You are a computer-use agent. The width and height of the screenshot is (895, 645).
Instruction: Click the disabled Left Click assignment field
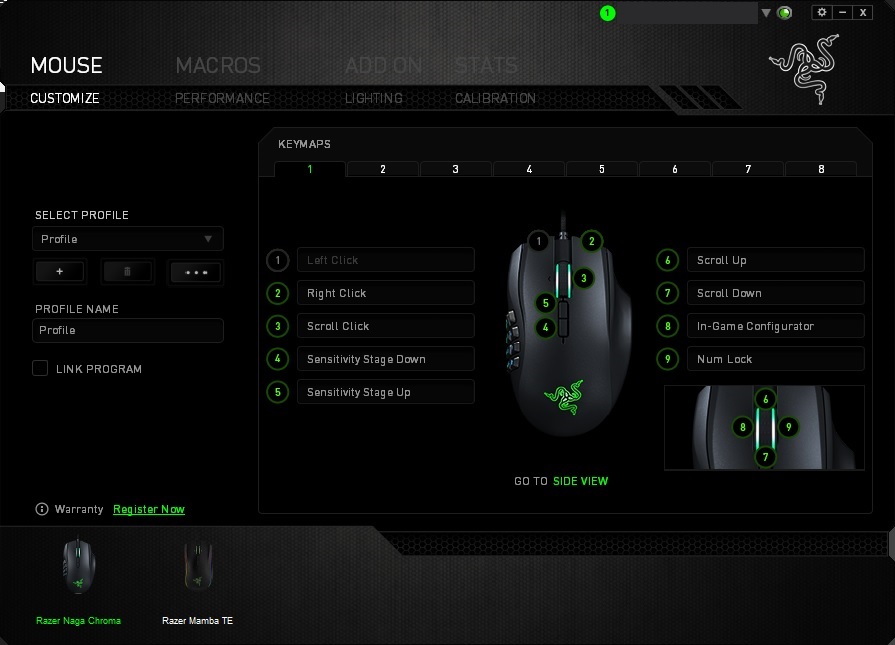[386, 260]
